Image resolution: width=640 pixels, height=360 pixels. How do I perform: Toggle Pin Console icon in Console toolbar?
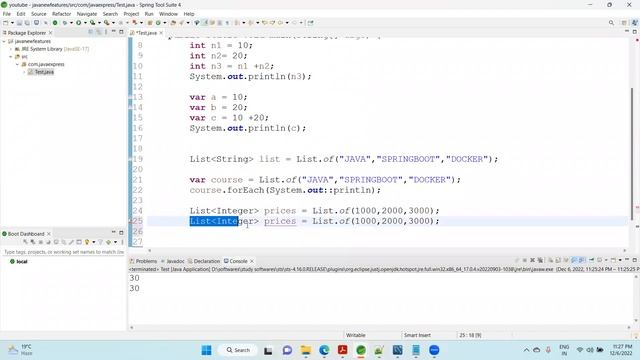point(591,260)
